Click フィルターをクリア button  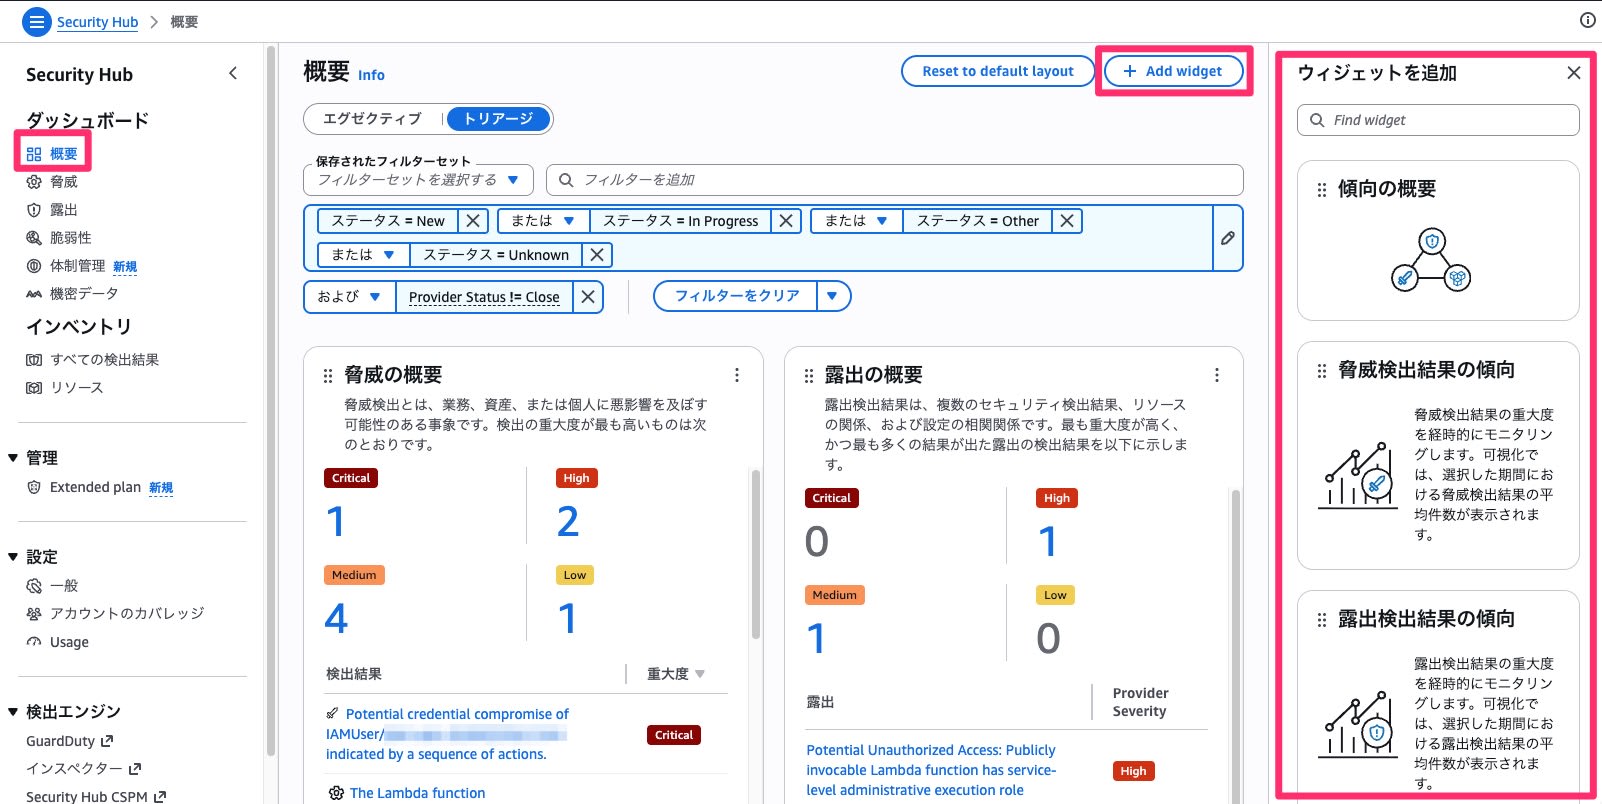736,296
